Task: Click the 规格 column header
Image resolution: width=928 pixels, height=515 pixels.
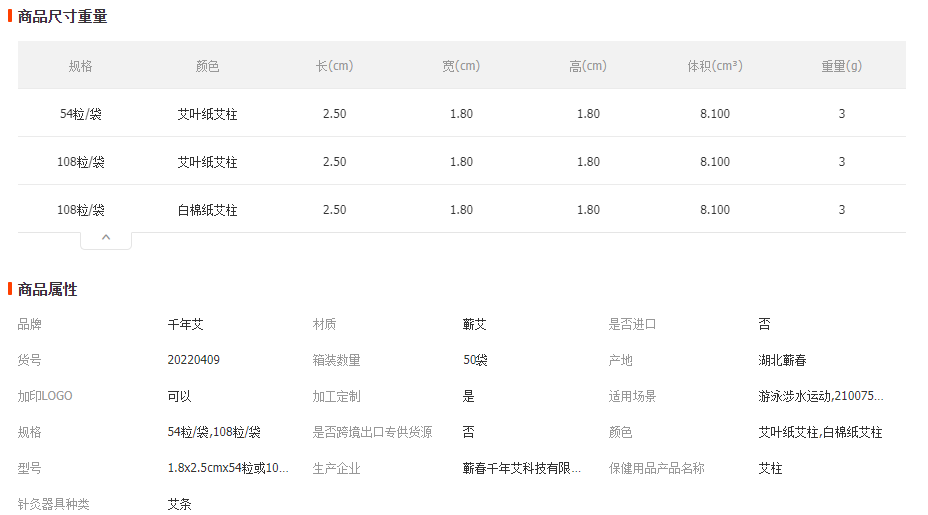Action: point(80,66)
